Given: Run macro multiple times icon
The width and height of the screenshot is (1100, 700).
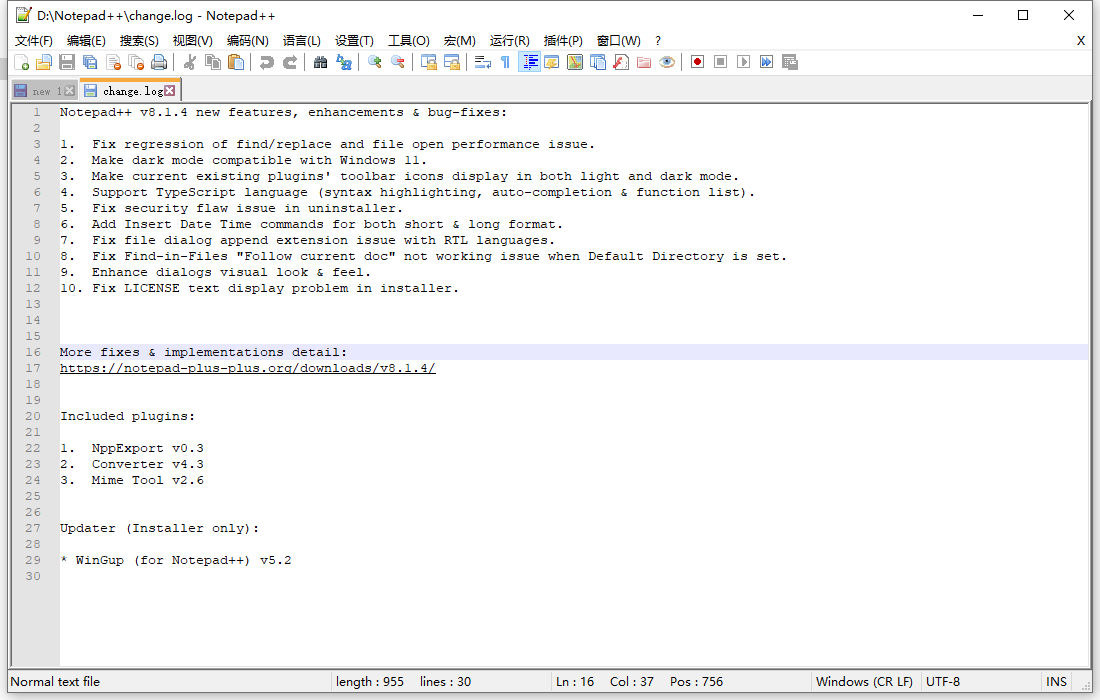Looking at the screenshot, I should [767, 62].
